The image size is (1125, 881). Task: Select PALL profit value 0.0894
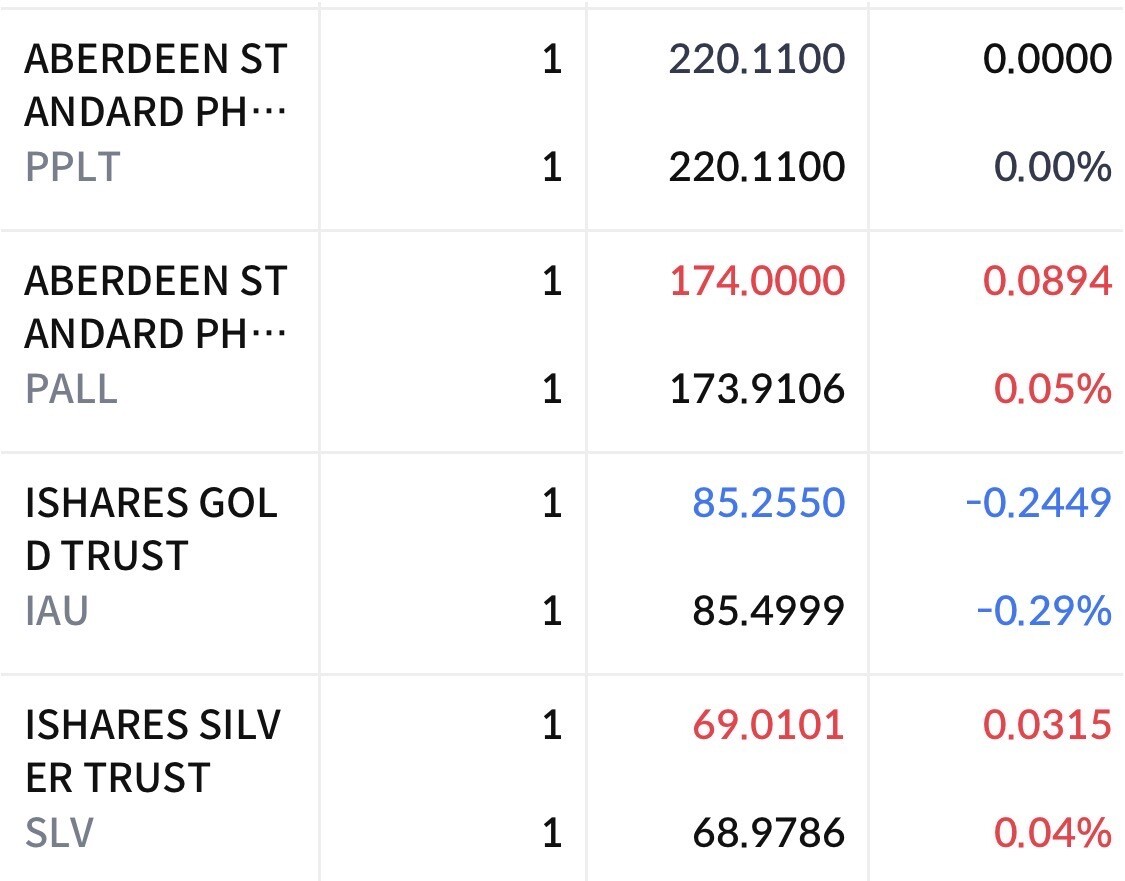tap(1048, 281)
